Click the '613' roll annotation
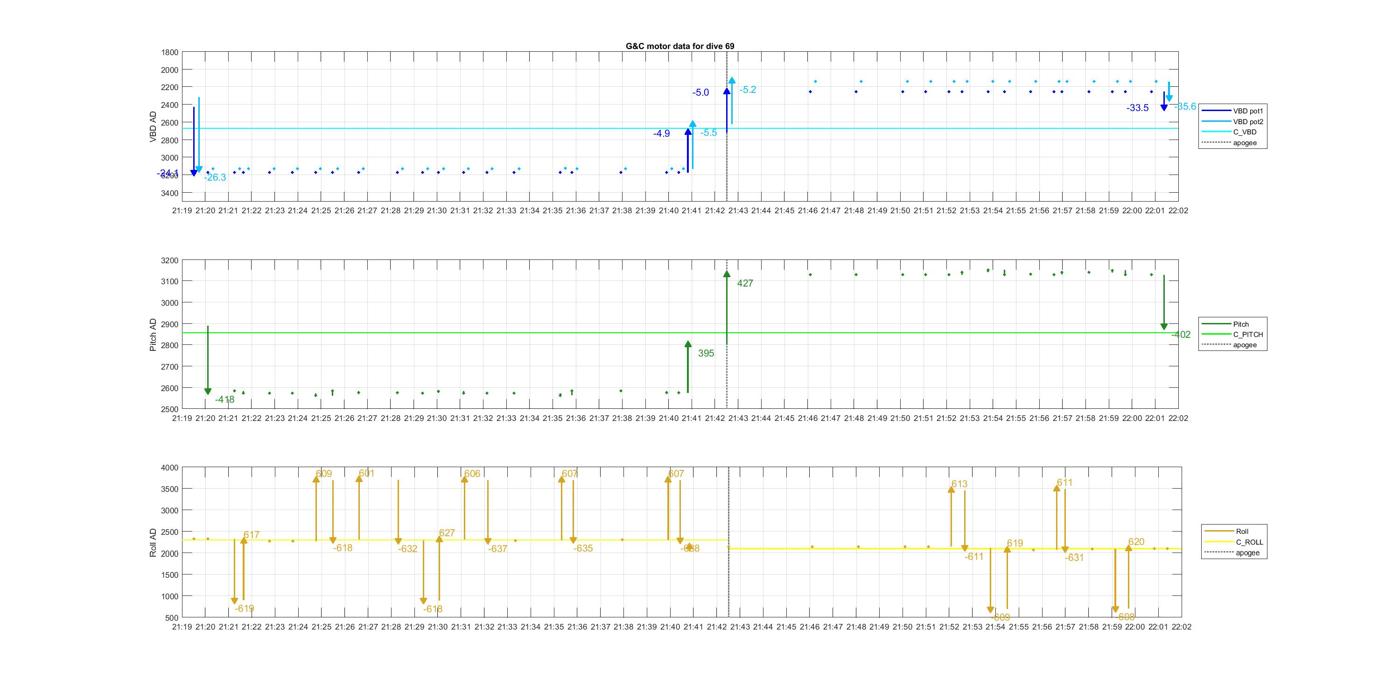 point(959,484)
